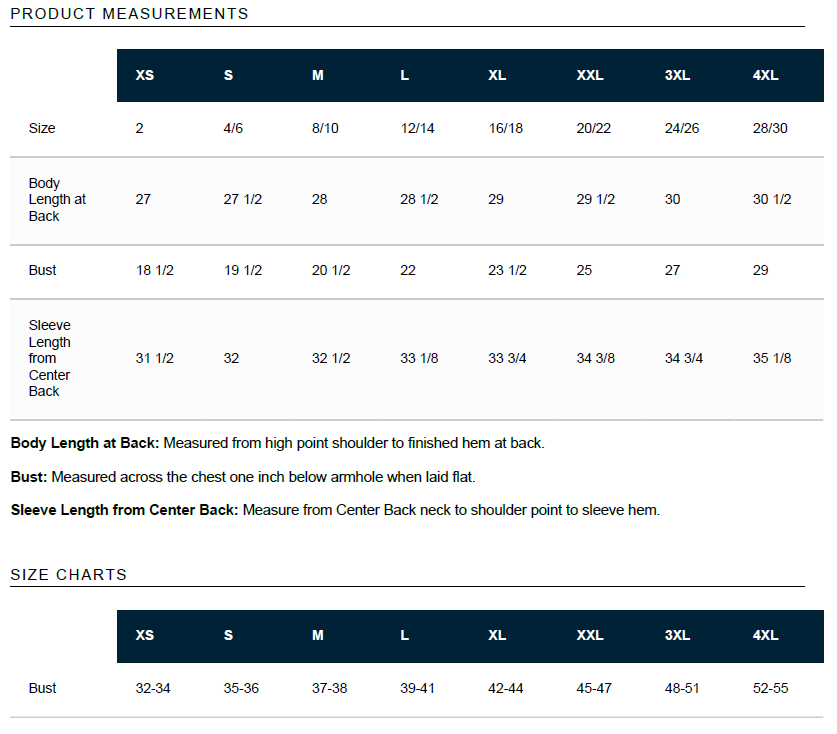837x734 pixels.
Task: Select the Body Length at Back row label
Action: click(x=57, y=199)
